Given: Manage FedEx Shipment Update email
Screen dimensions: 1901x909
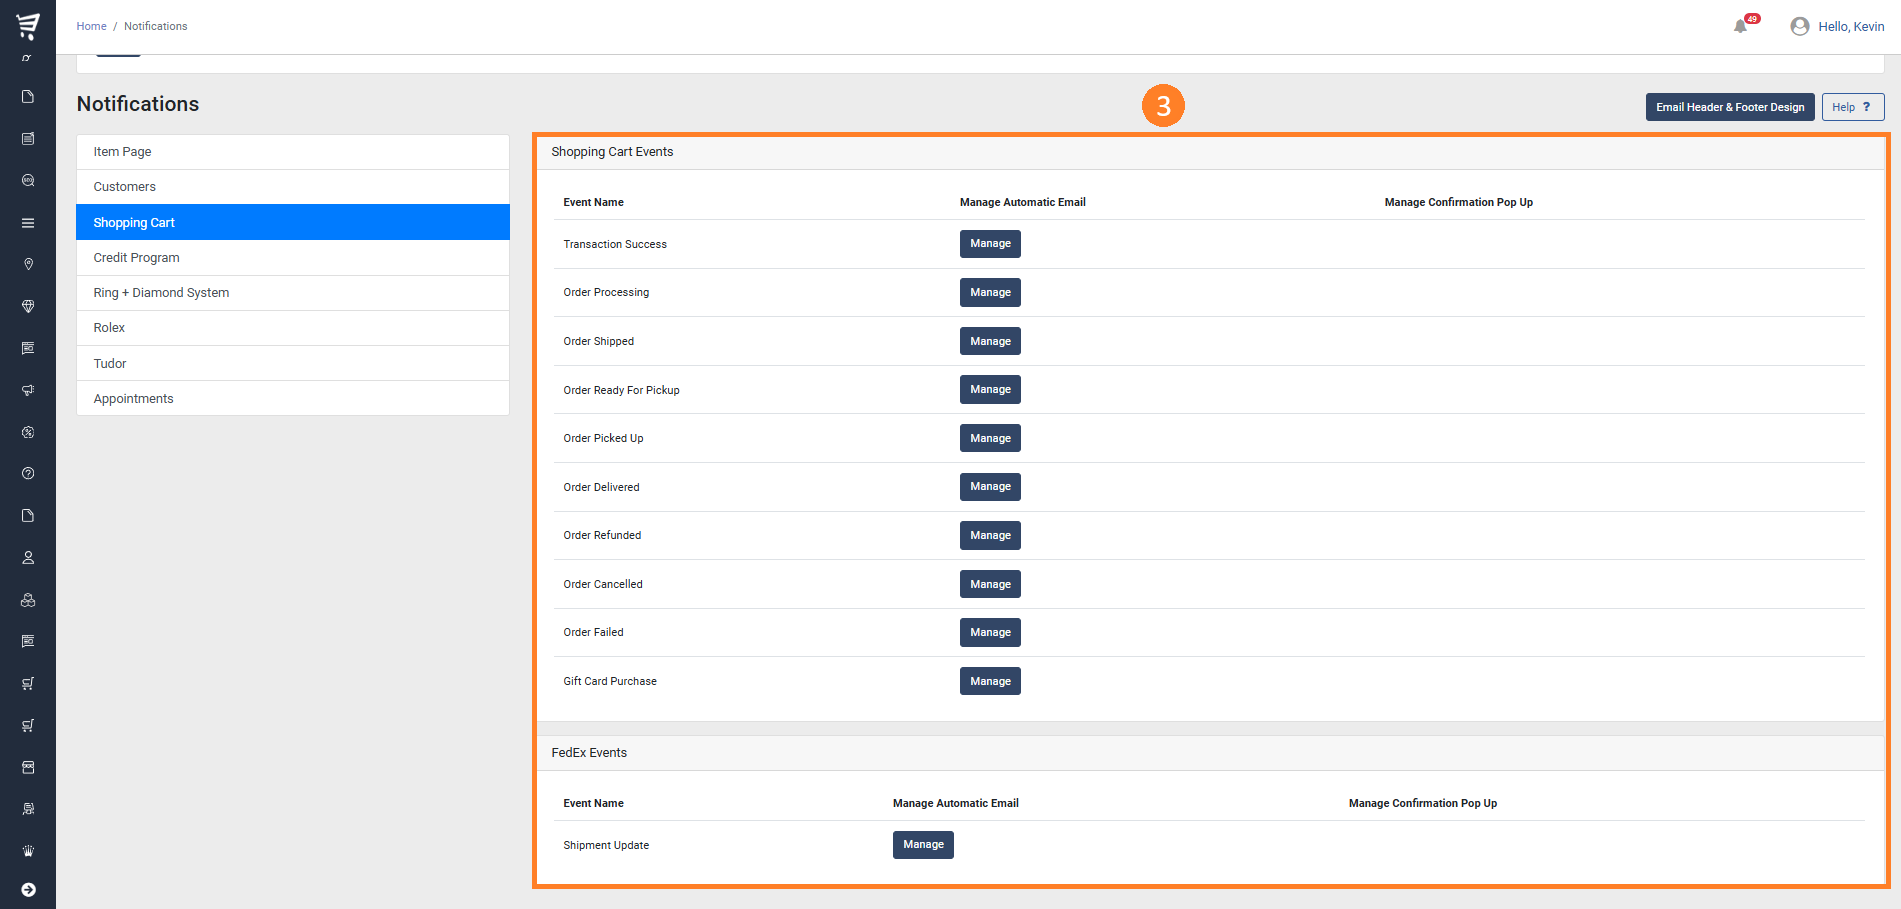Looking at the screenshot, I should click(x=923, y=845).
